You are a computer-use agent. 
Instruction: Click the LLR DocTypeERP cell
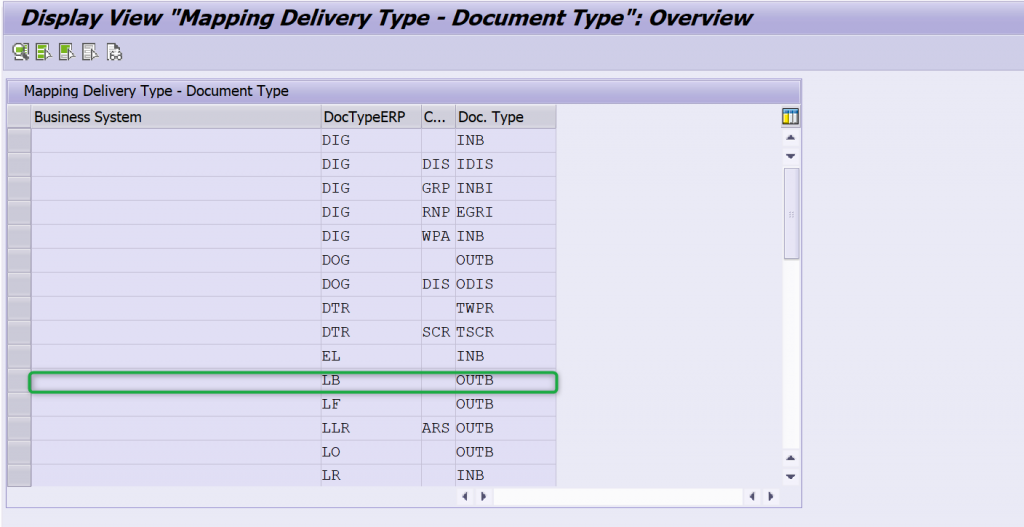pos(371,428)
